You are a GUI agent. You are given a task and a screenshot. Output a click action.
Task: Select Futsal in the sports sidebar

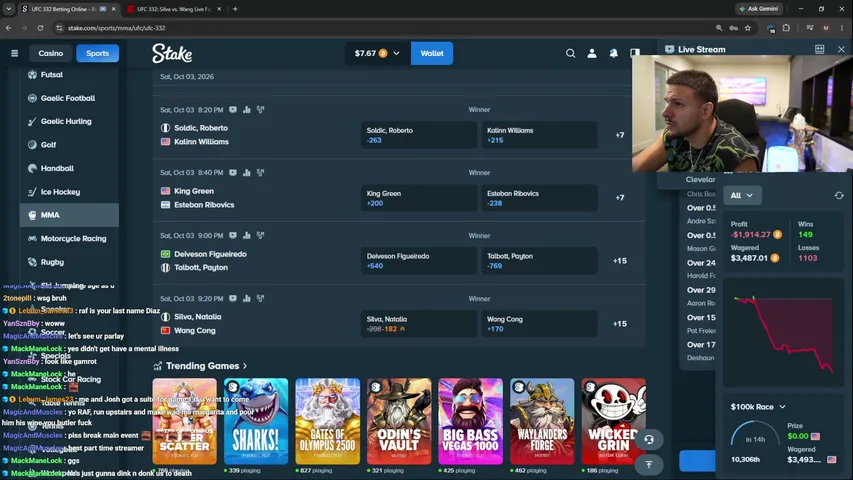coord(70,75)
